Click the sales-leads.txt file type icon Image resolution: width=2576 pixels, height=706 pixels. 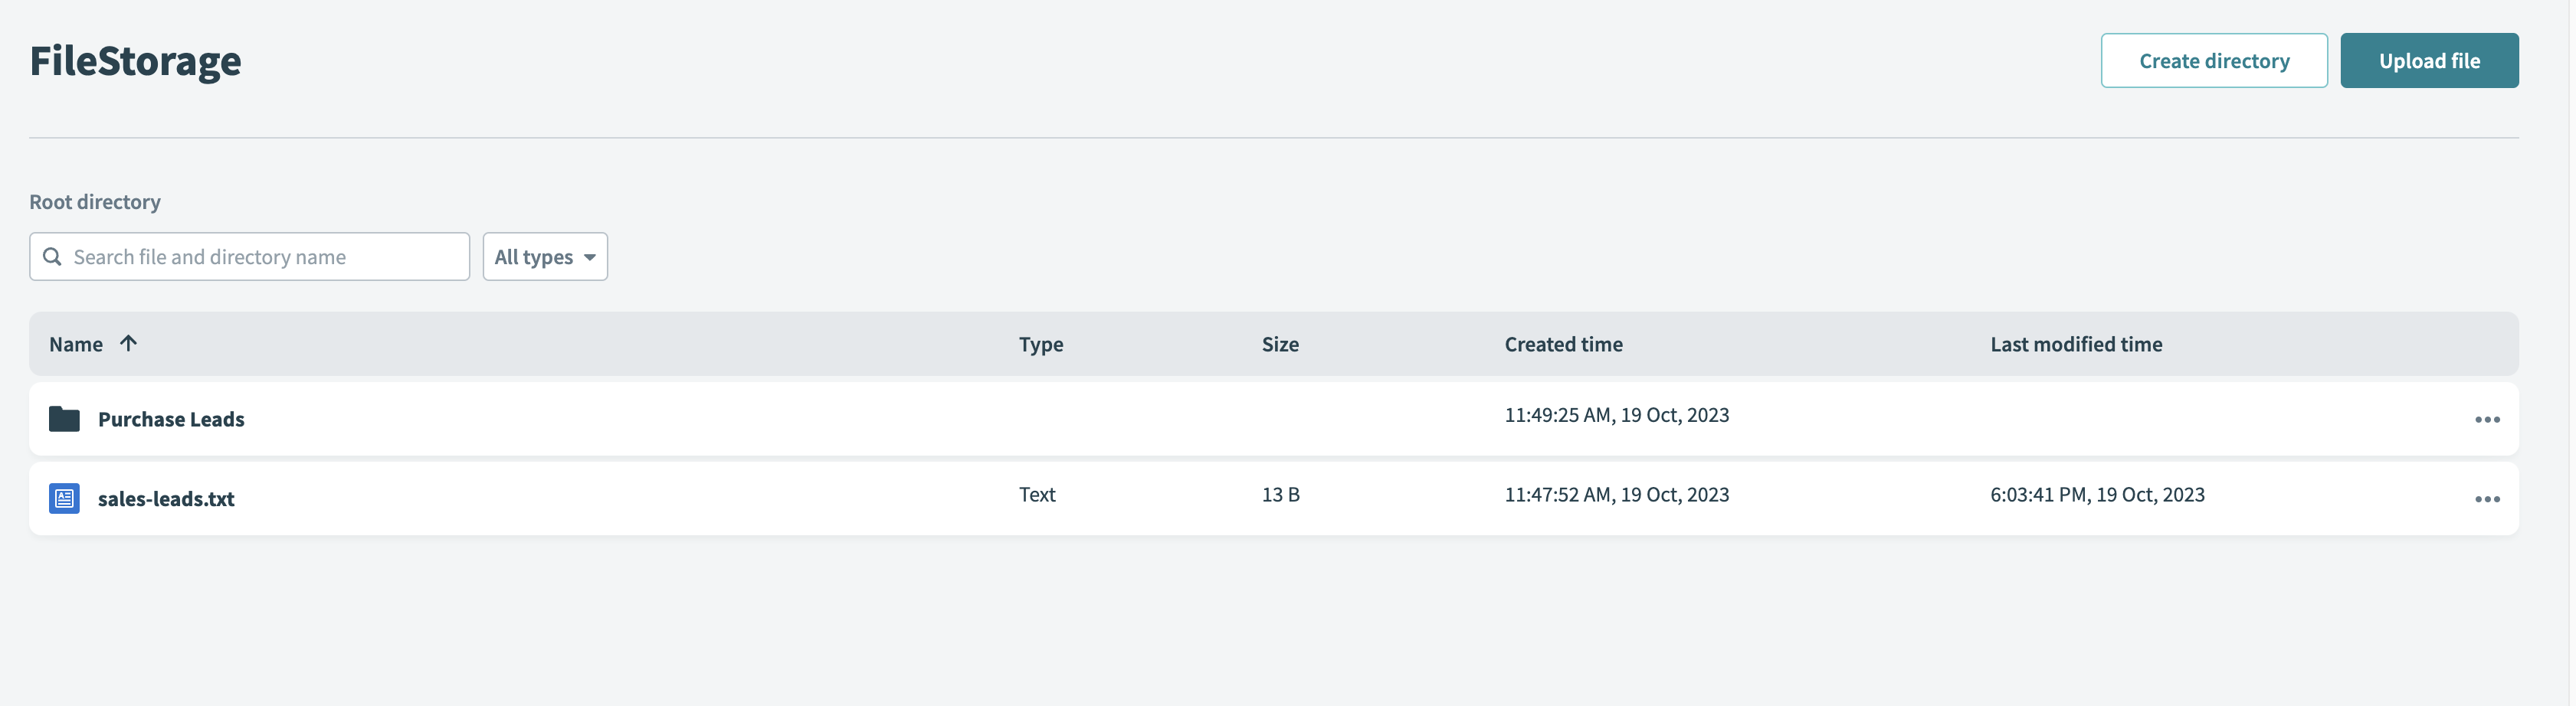[x=64, y=498]
